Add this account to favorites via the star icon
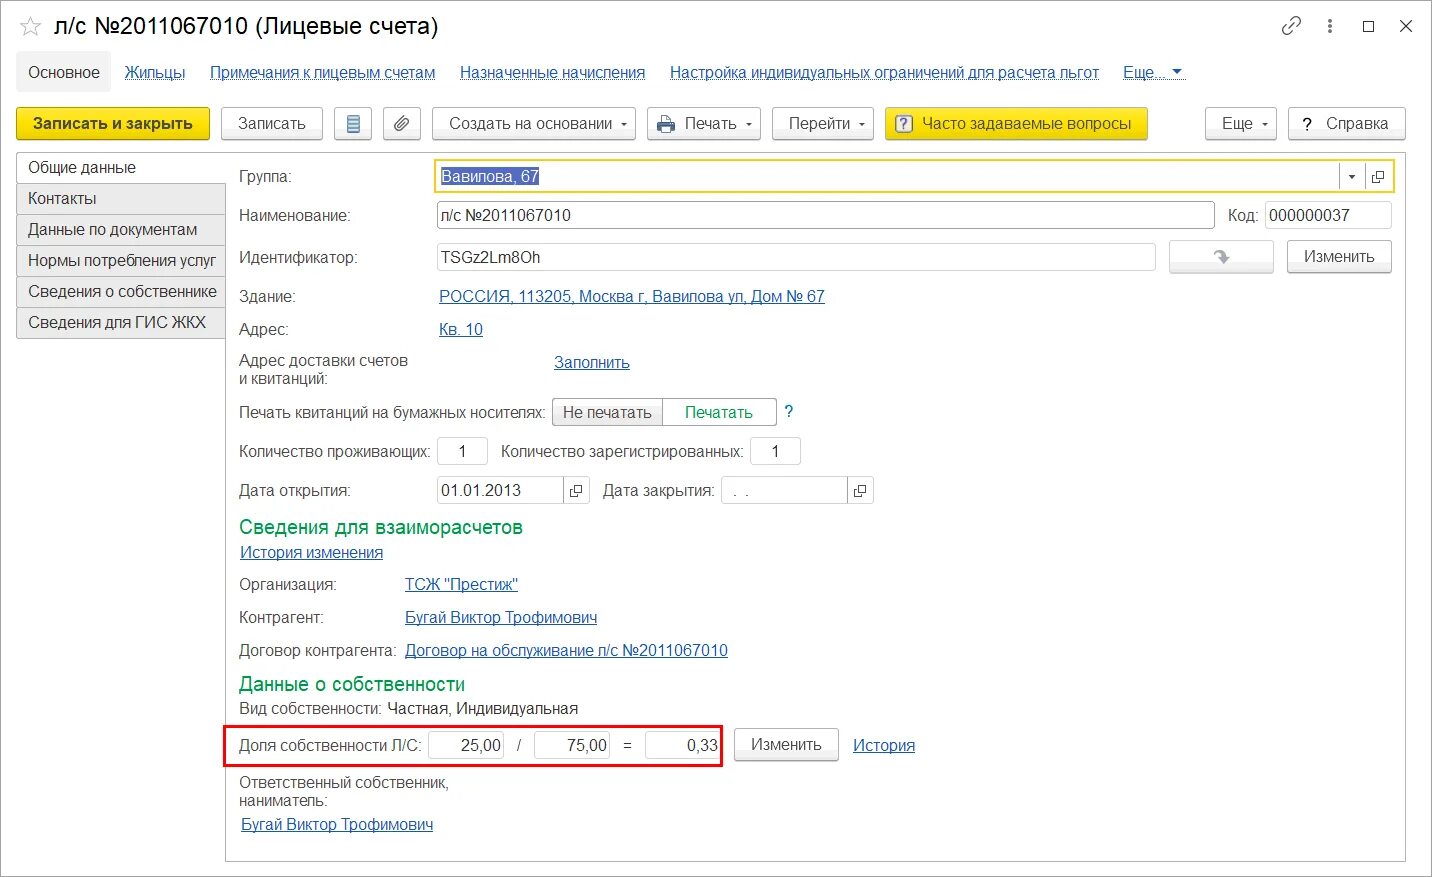1432x877 pixels. coord(30,27)
